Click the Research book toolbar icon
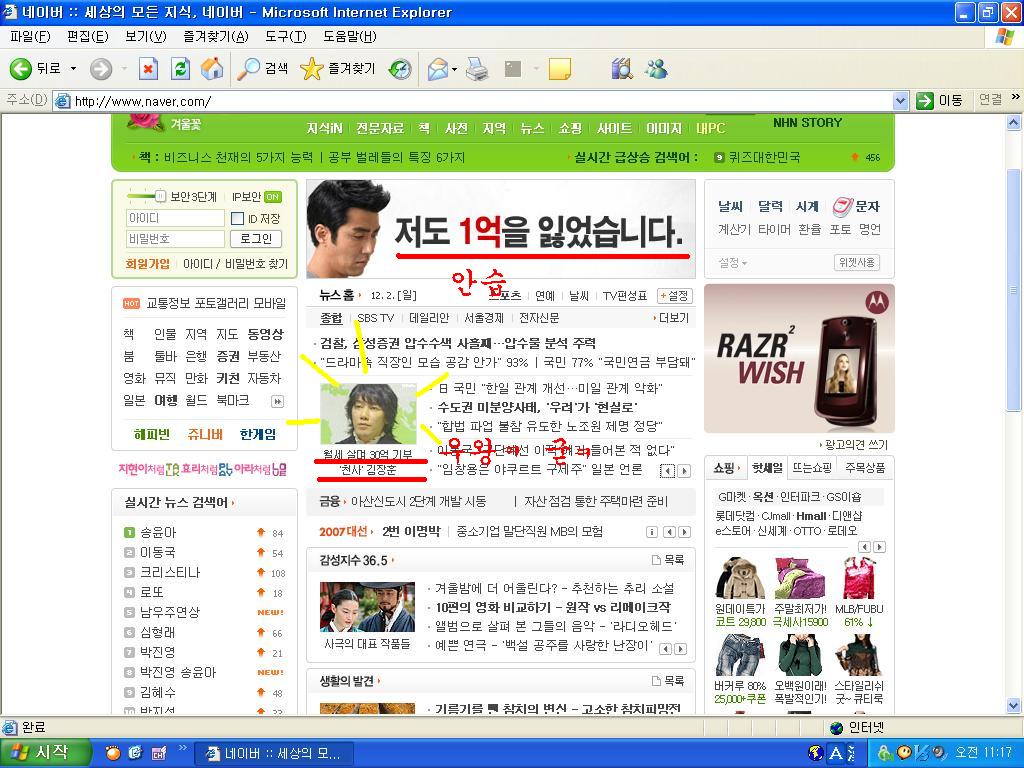 pos(622,69)
